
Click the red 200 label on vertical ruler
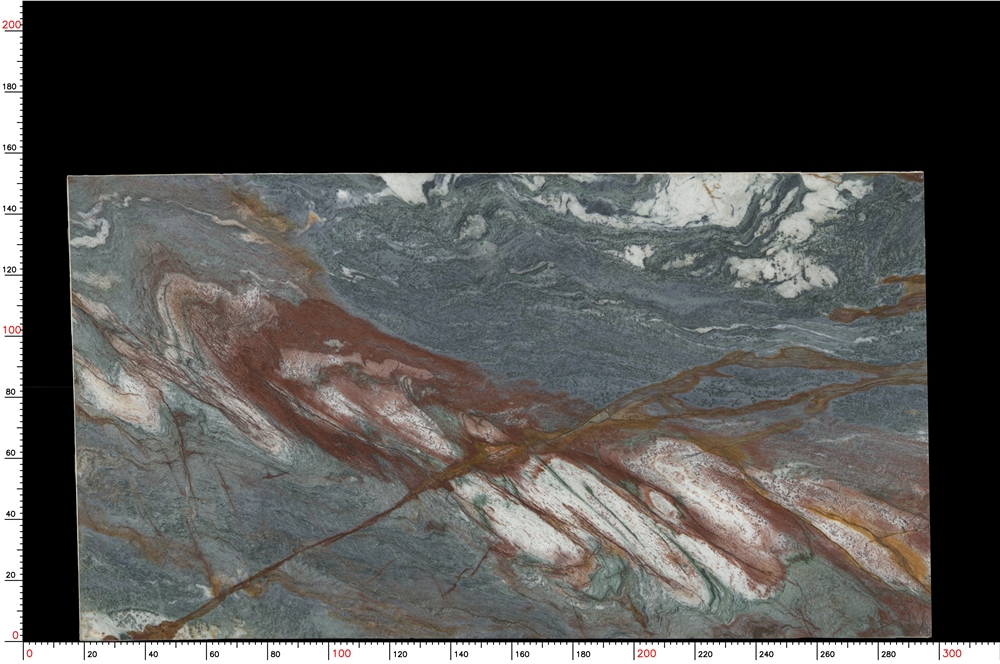11,26
